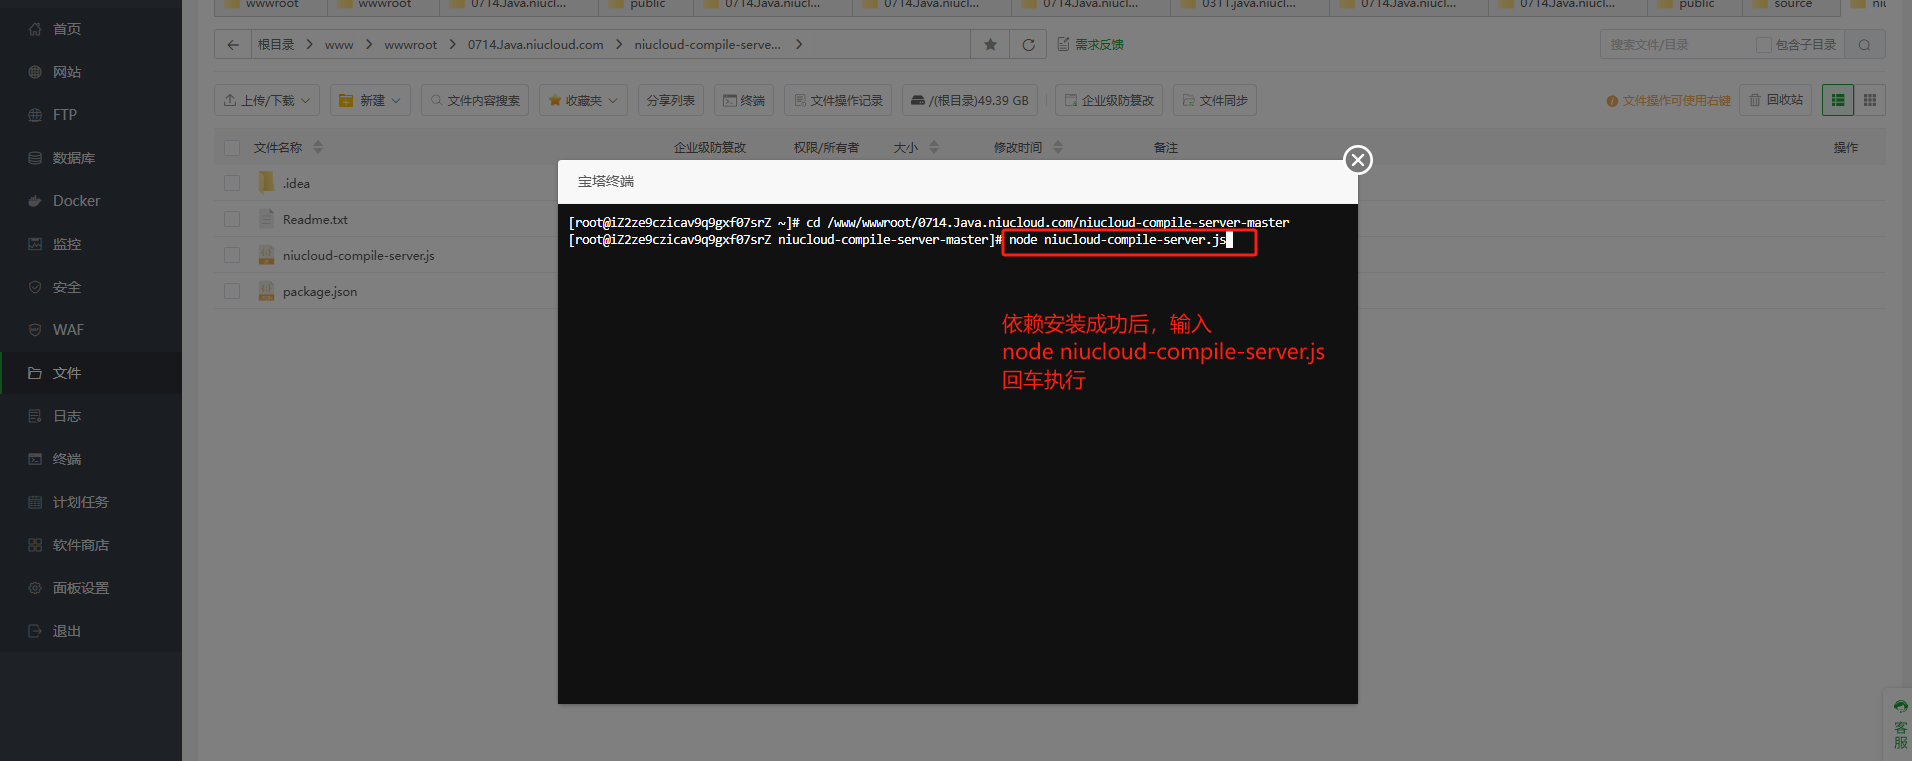This screenshot has width=1912, height=761.
Task: Enable the 包含子目录 checkbox
Action: (x=1764, y=45)
